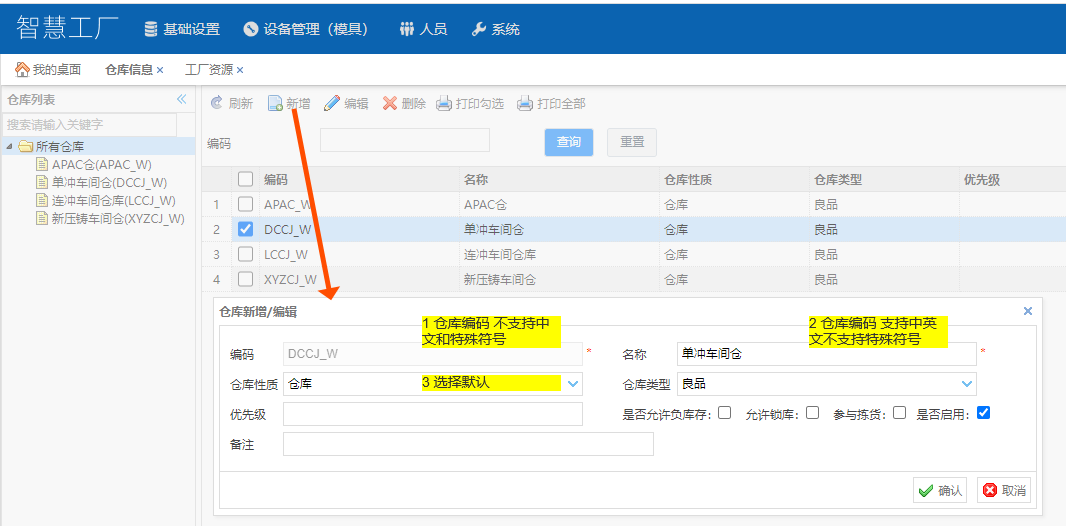This screenshot has height=526, width=1066.
Task: Click the 编辑 pencil edit icon
Action: [332, 103]
